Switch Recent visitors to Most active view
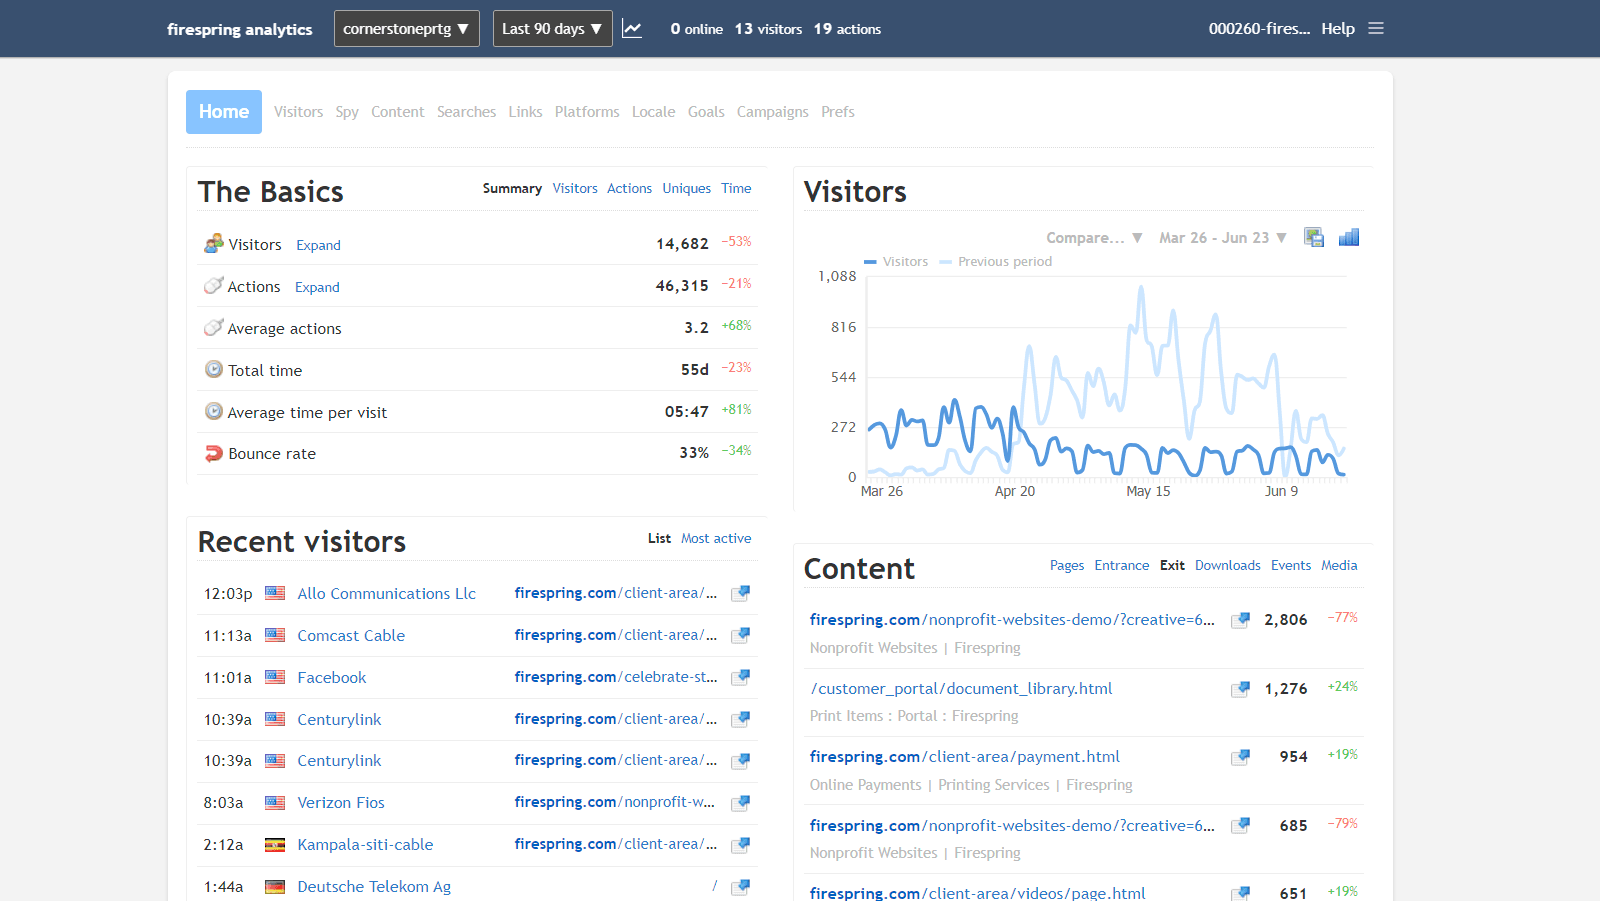The width and height of the screenshot is (1600, 901). [716, 538]
